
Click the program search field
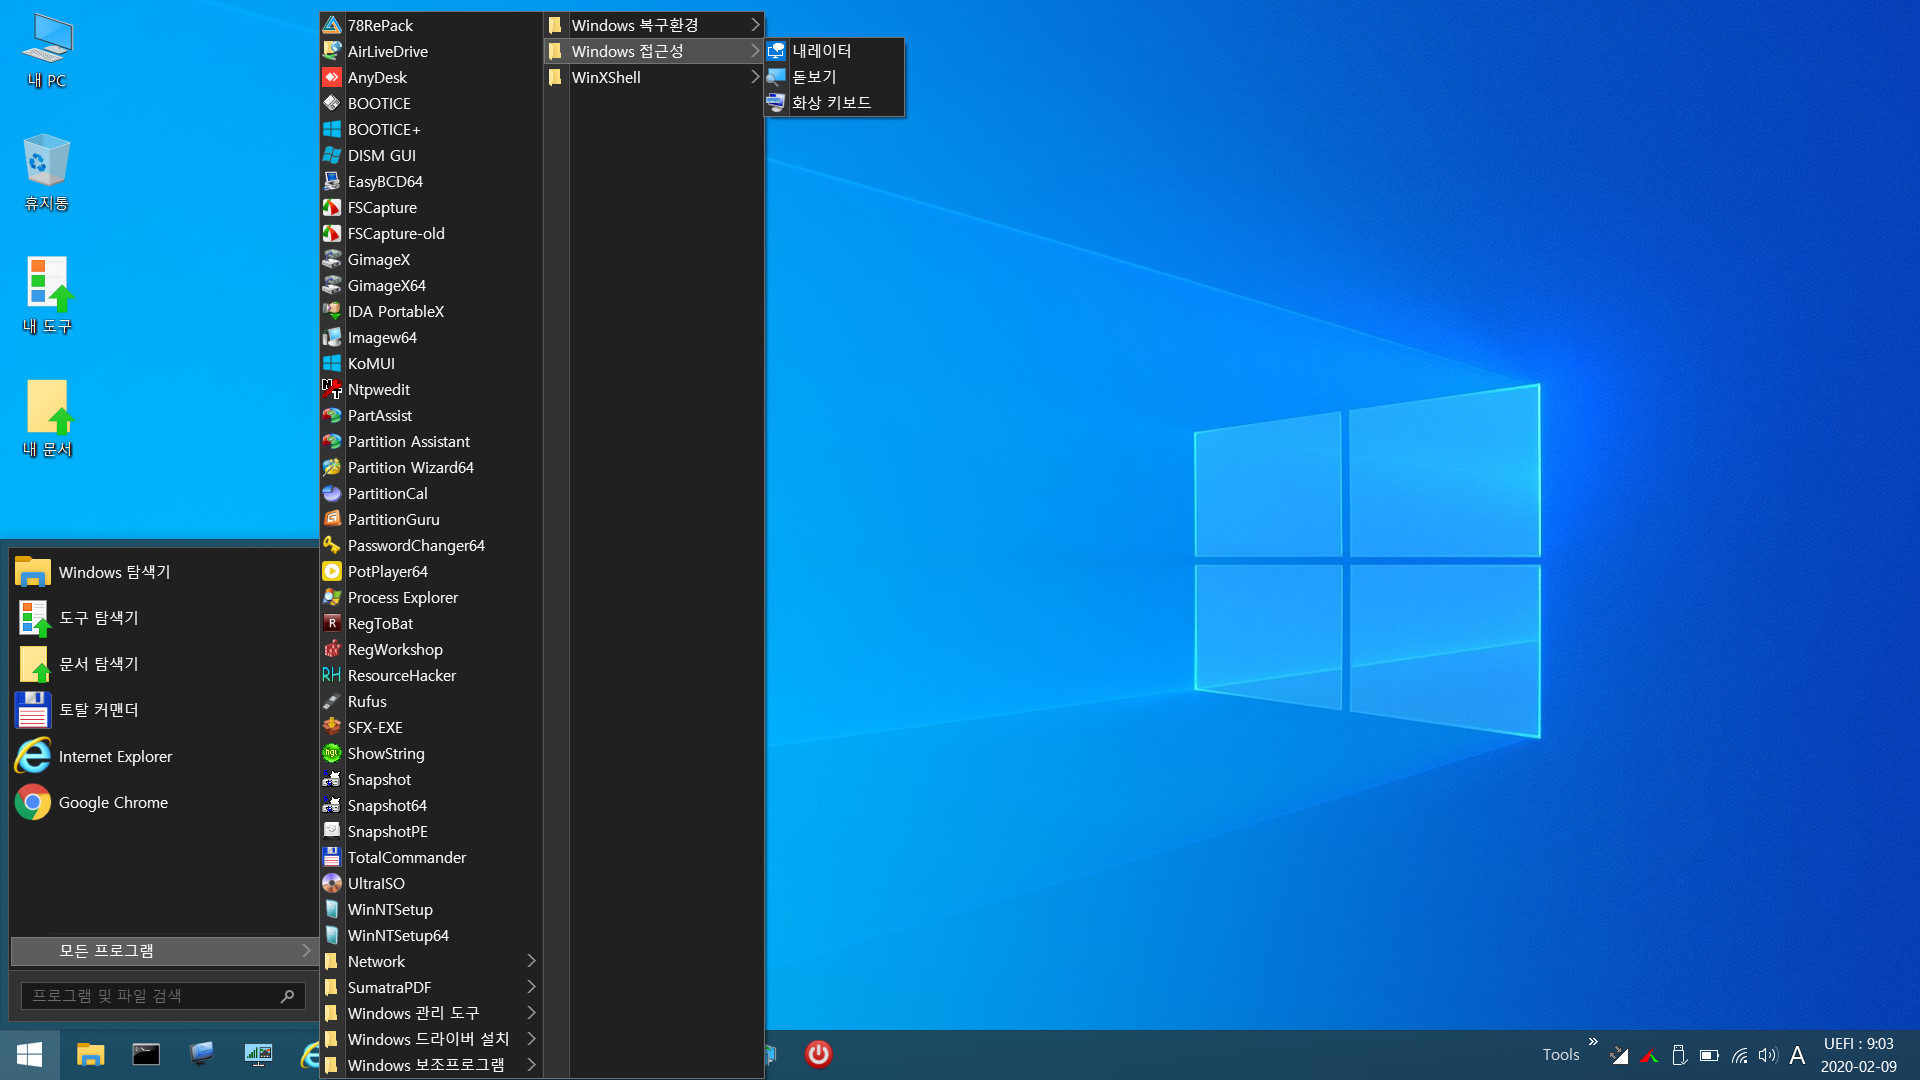pyautogui.click(x=163, y=996)
